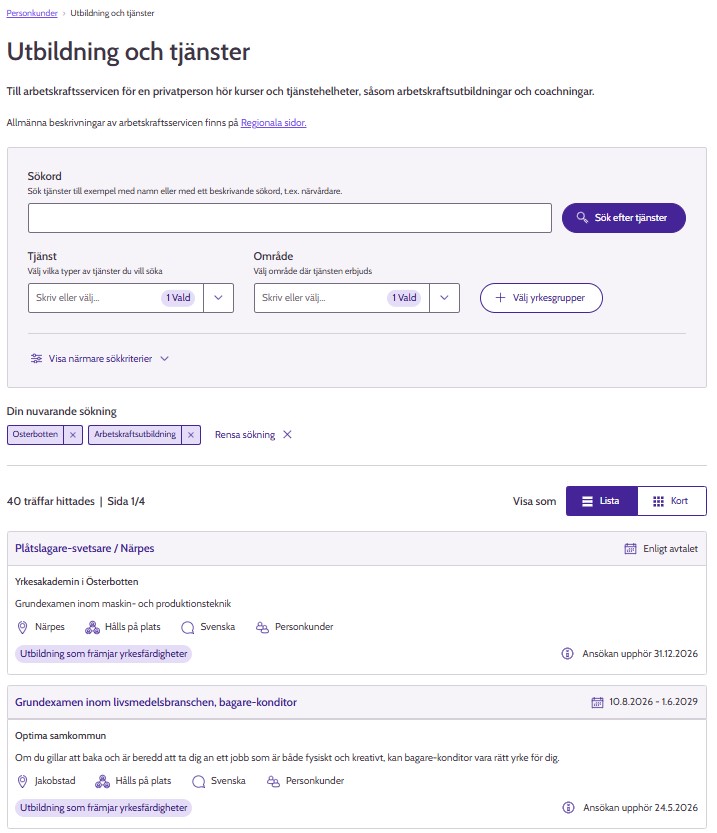Viewport: 717px width, 833px height.
Task: Click the info icon beside Ansökan upphör 31.12.2026
Action: pyautogui.click(x=568, y=654)
